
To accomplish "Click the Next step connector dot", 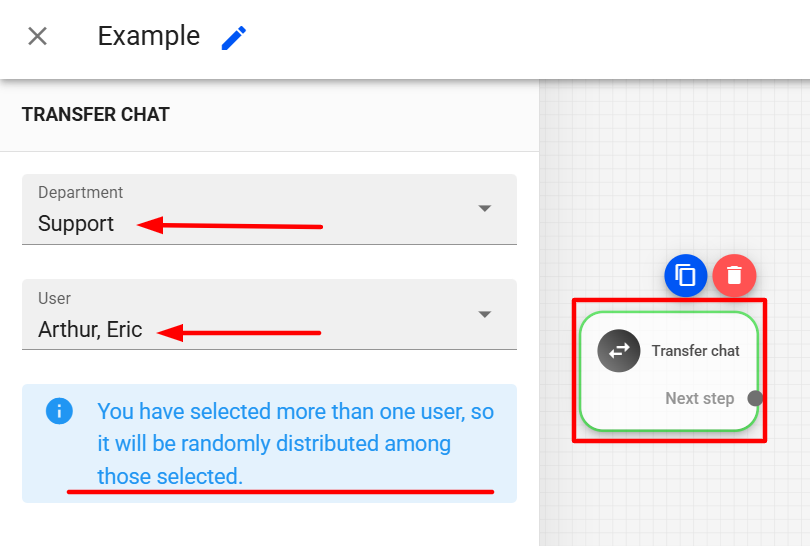I will [x=755, y=398].
